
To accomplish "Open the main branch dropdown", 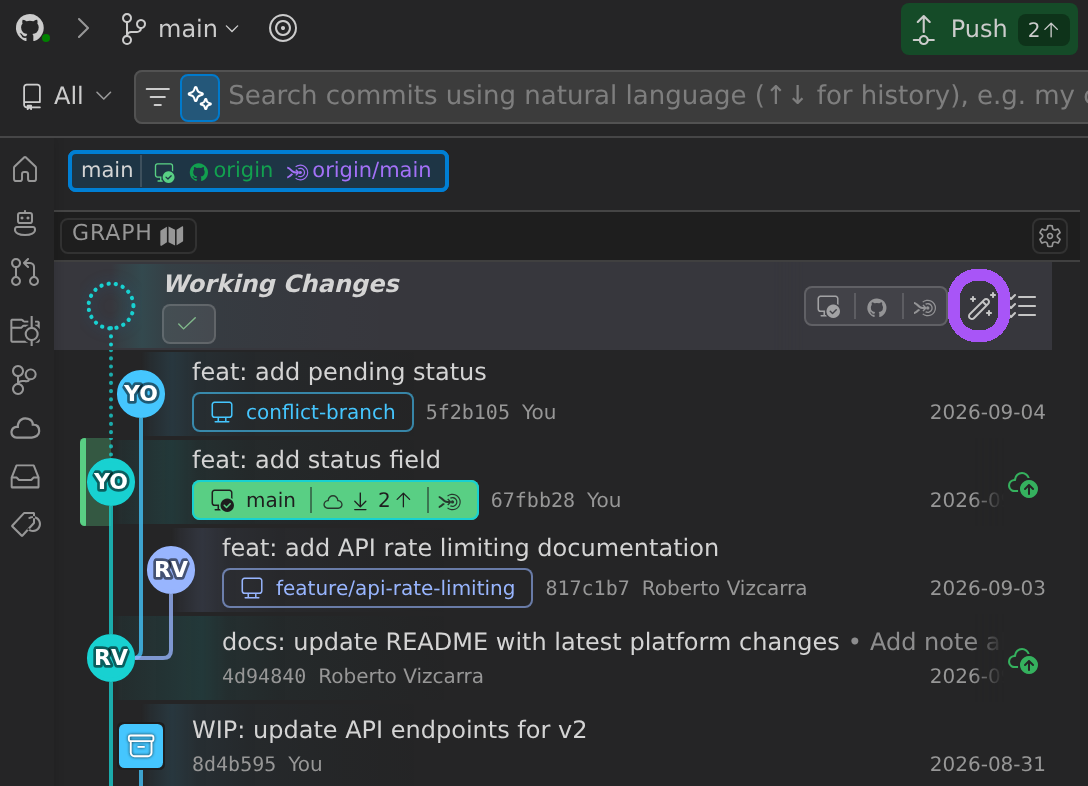I will [x=180, y=28].
